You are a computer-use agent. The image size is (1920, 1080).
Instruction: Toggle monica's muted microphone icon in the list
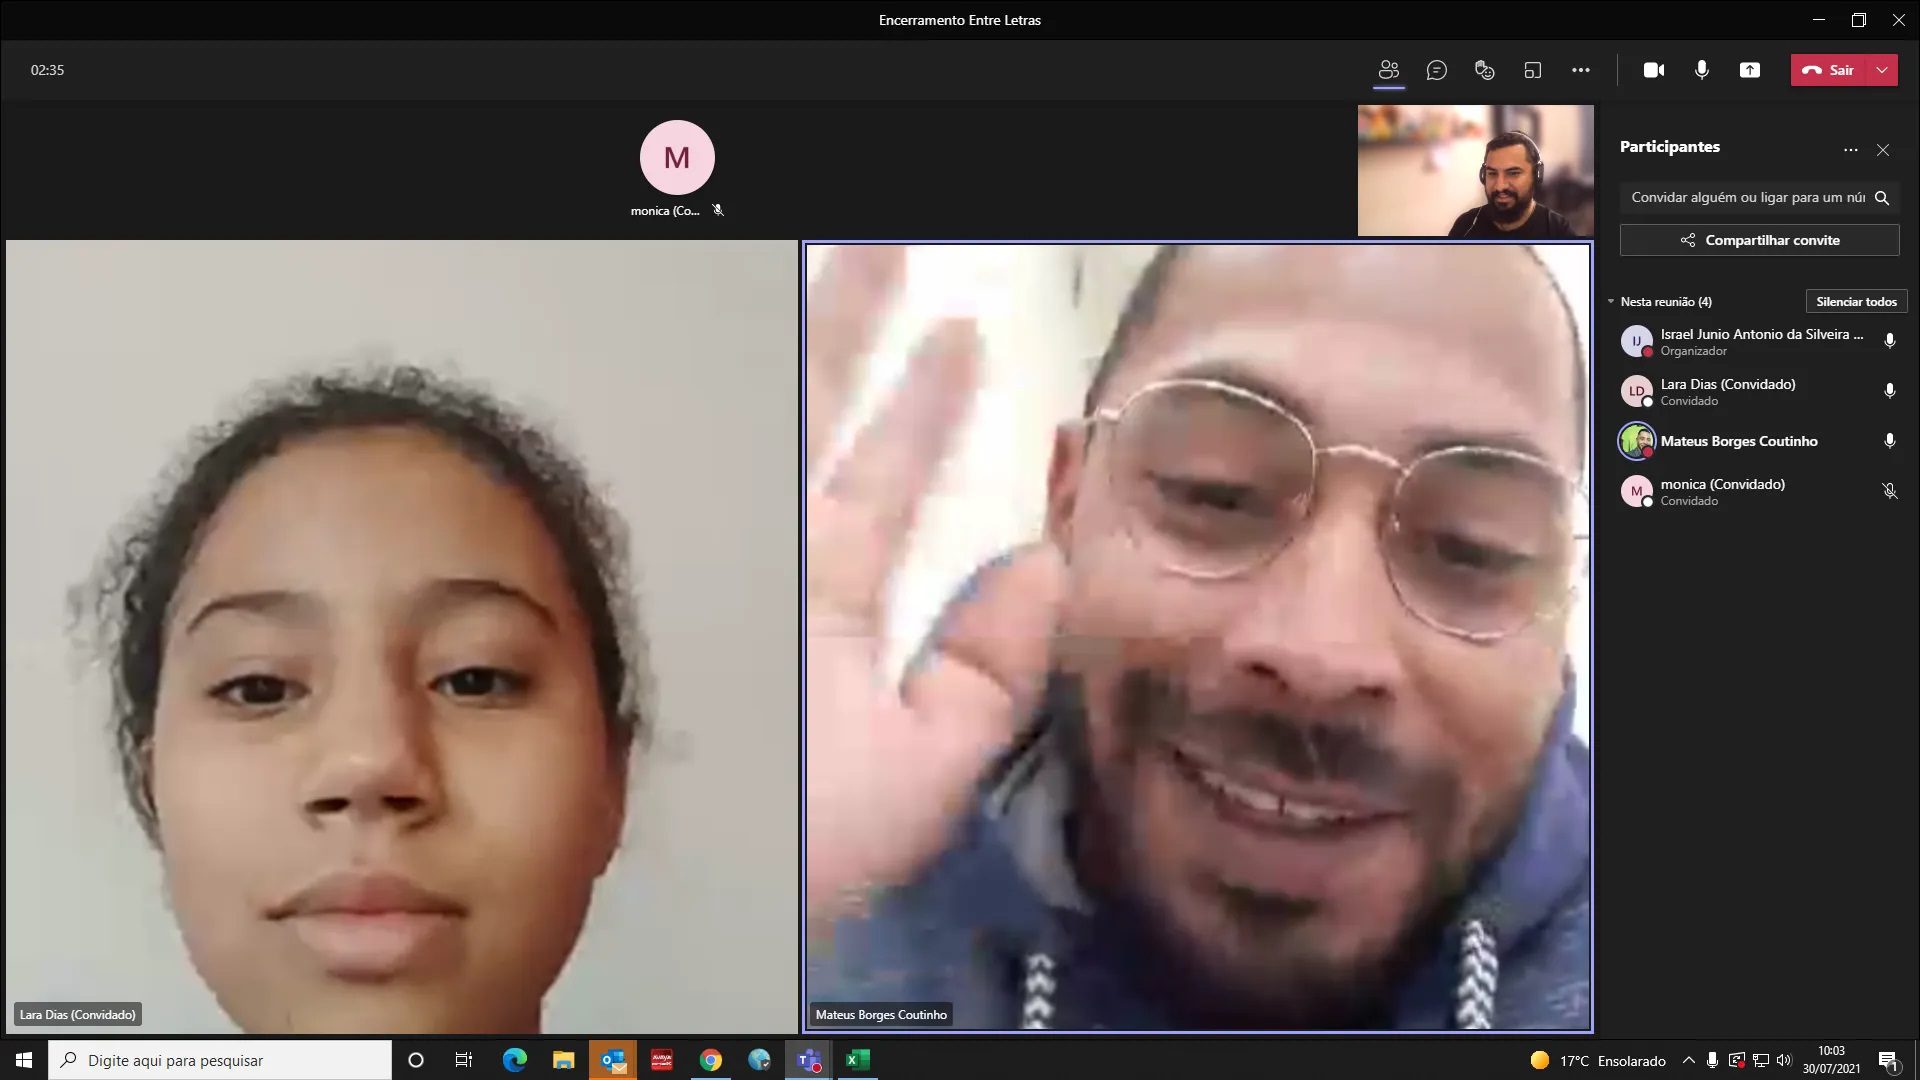[x=1889, y=491]
